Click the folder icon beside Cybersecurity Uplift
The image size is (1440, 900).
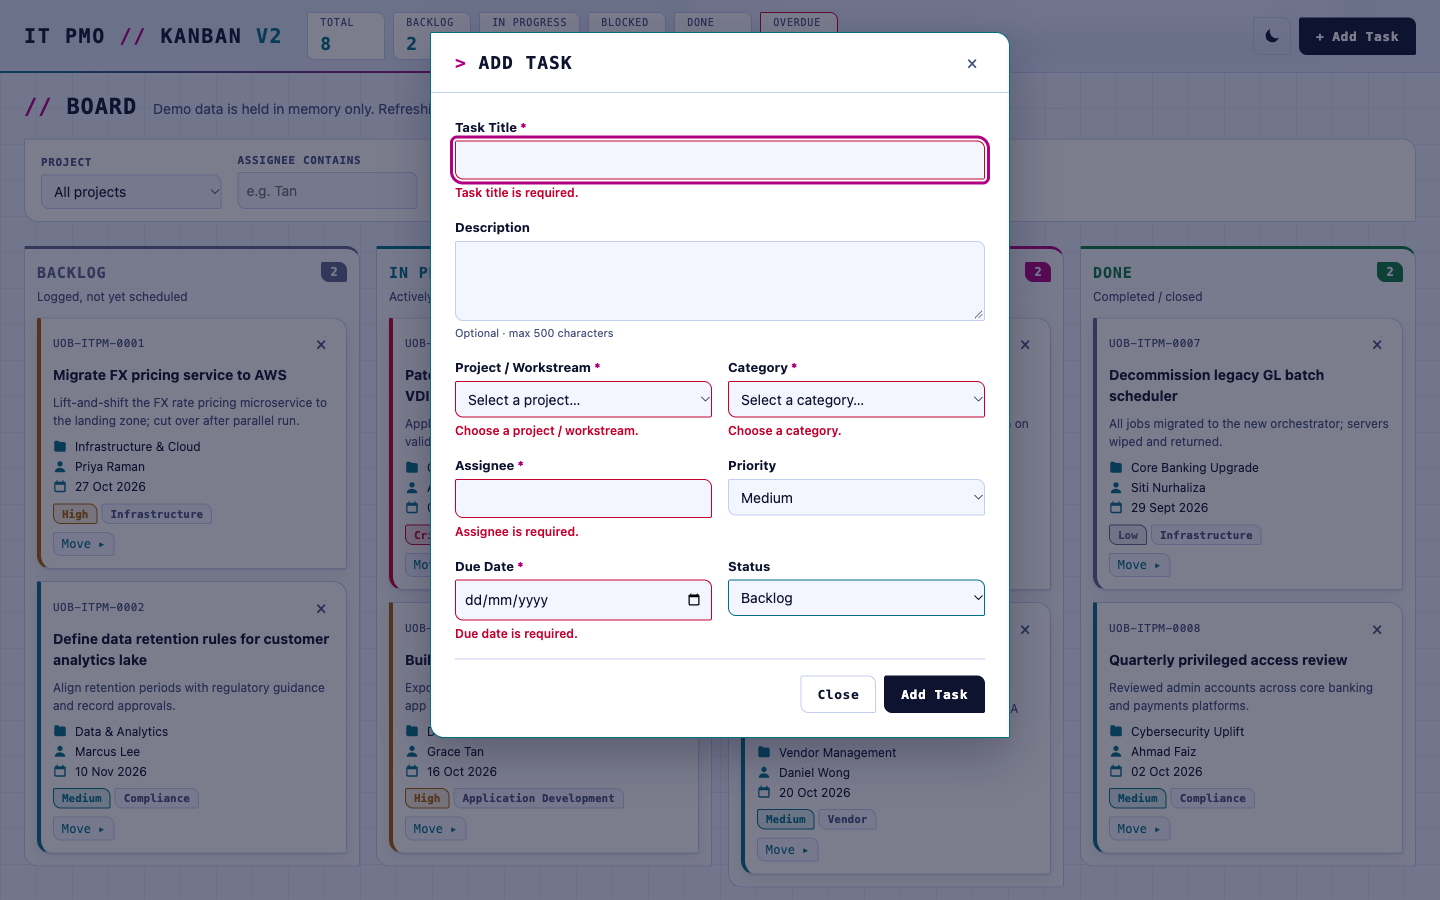click(x=1116, y=732)
